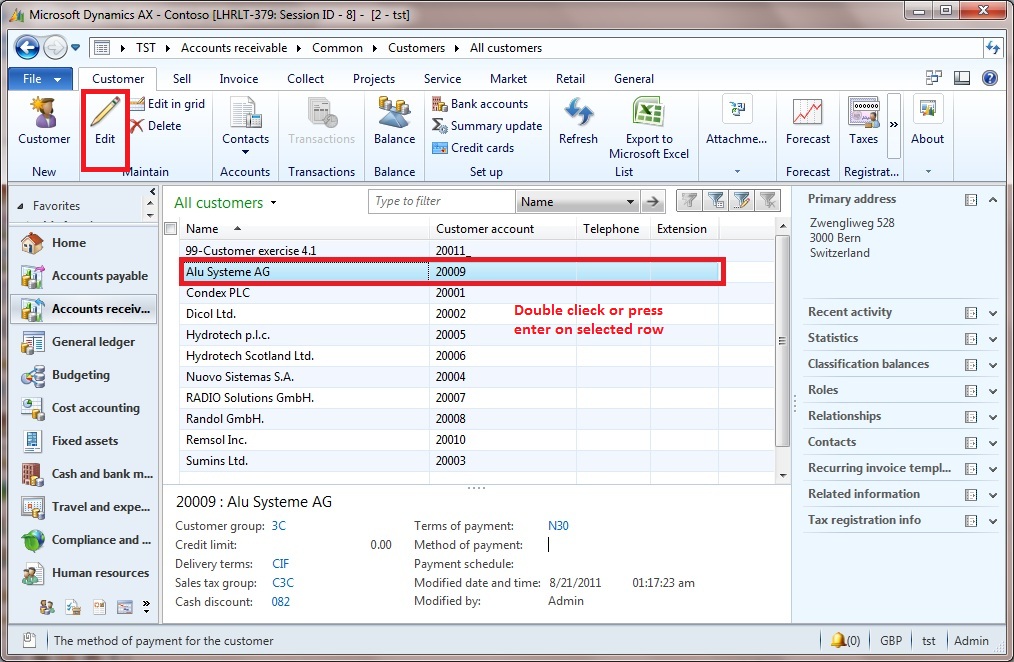Open the Home module

pyautogui.click(x=83, y=243)
